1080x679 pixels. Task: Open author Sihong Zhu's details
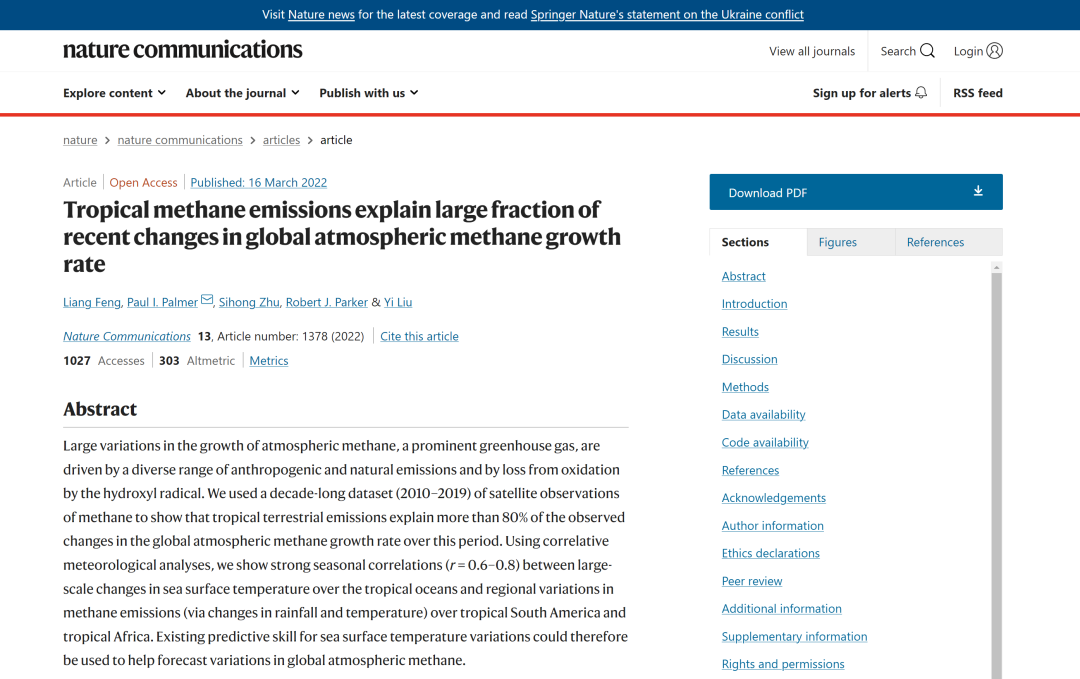249,302
